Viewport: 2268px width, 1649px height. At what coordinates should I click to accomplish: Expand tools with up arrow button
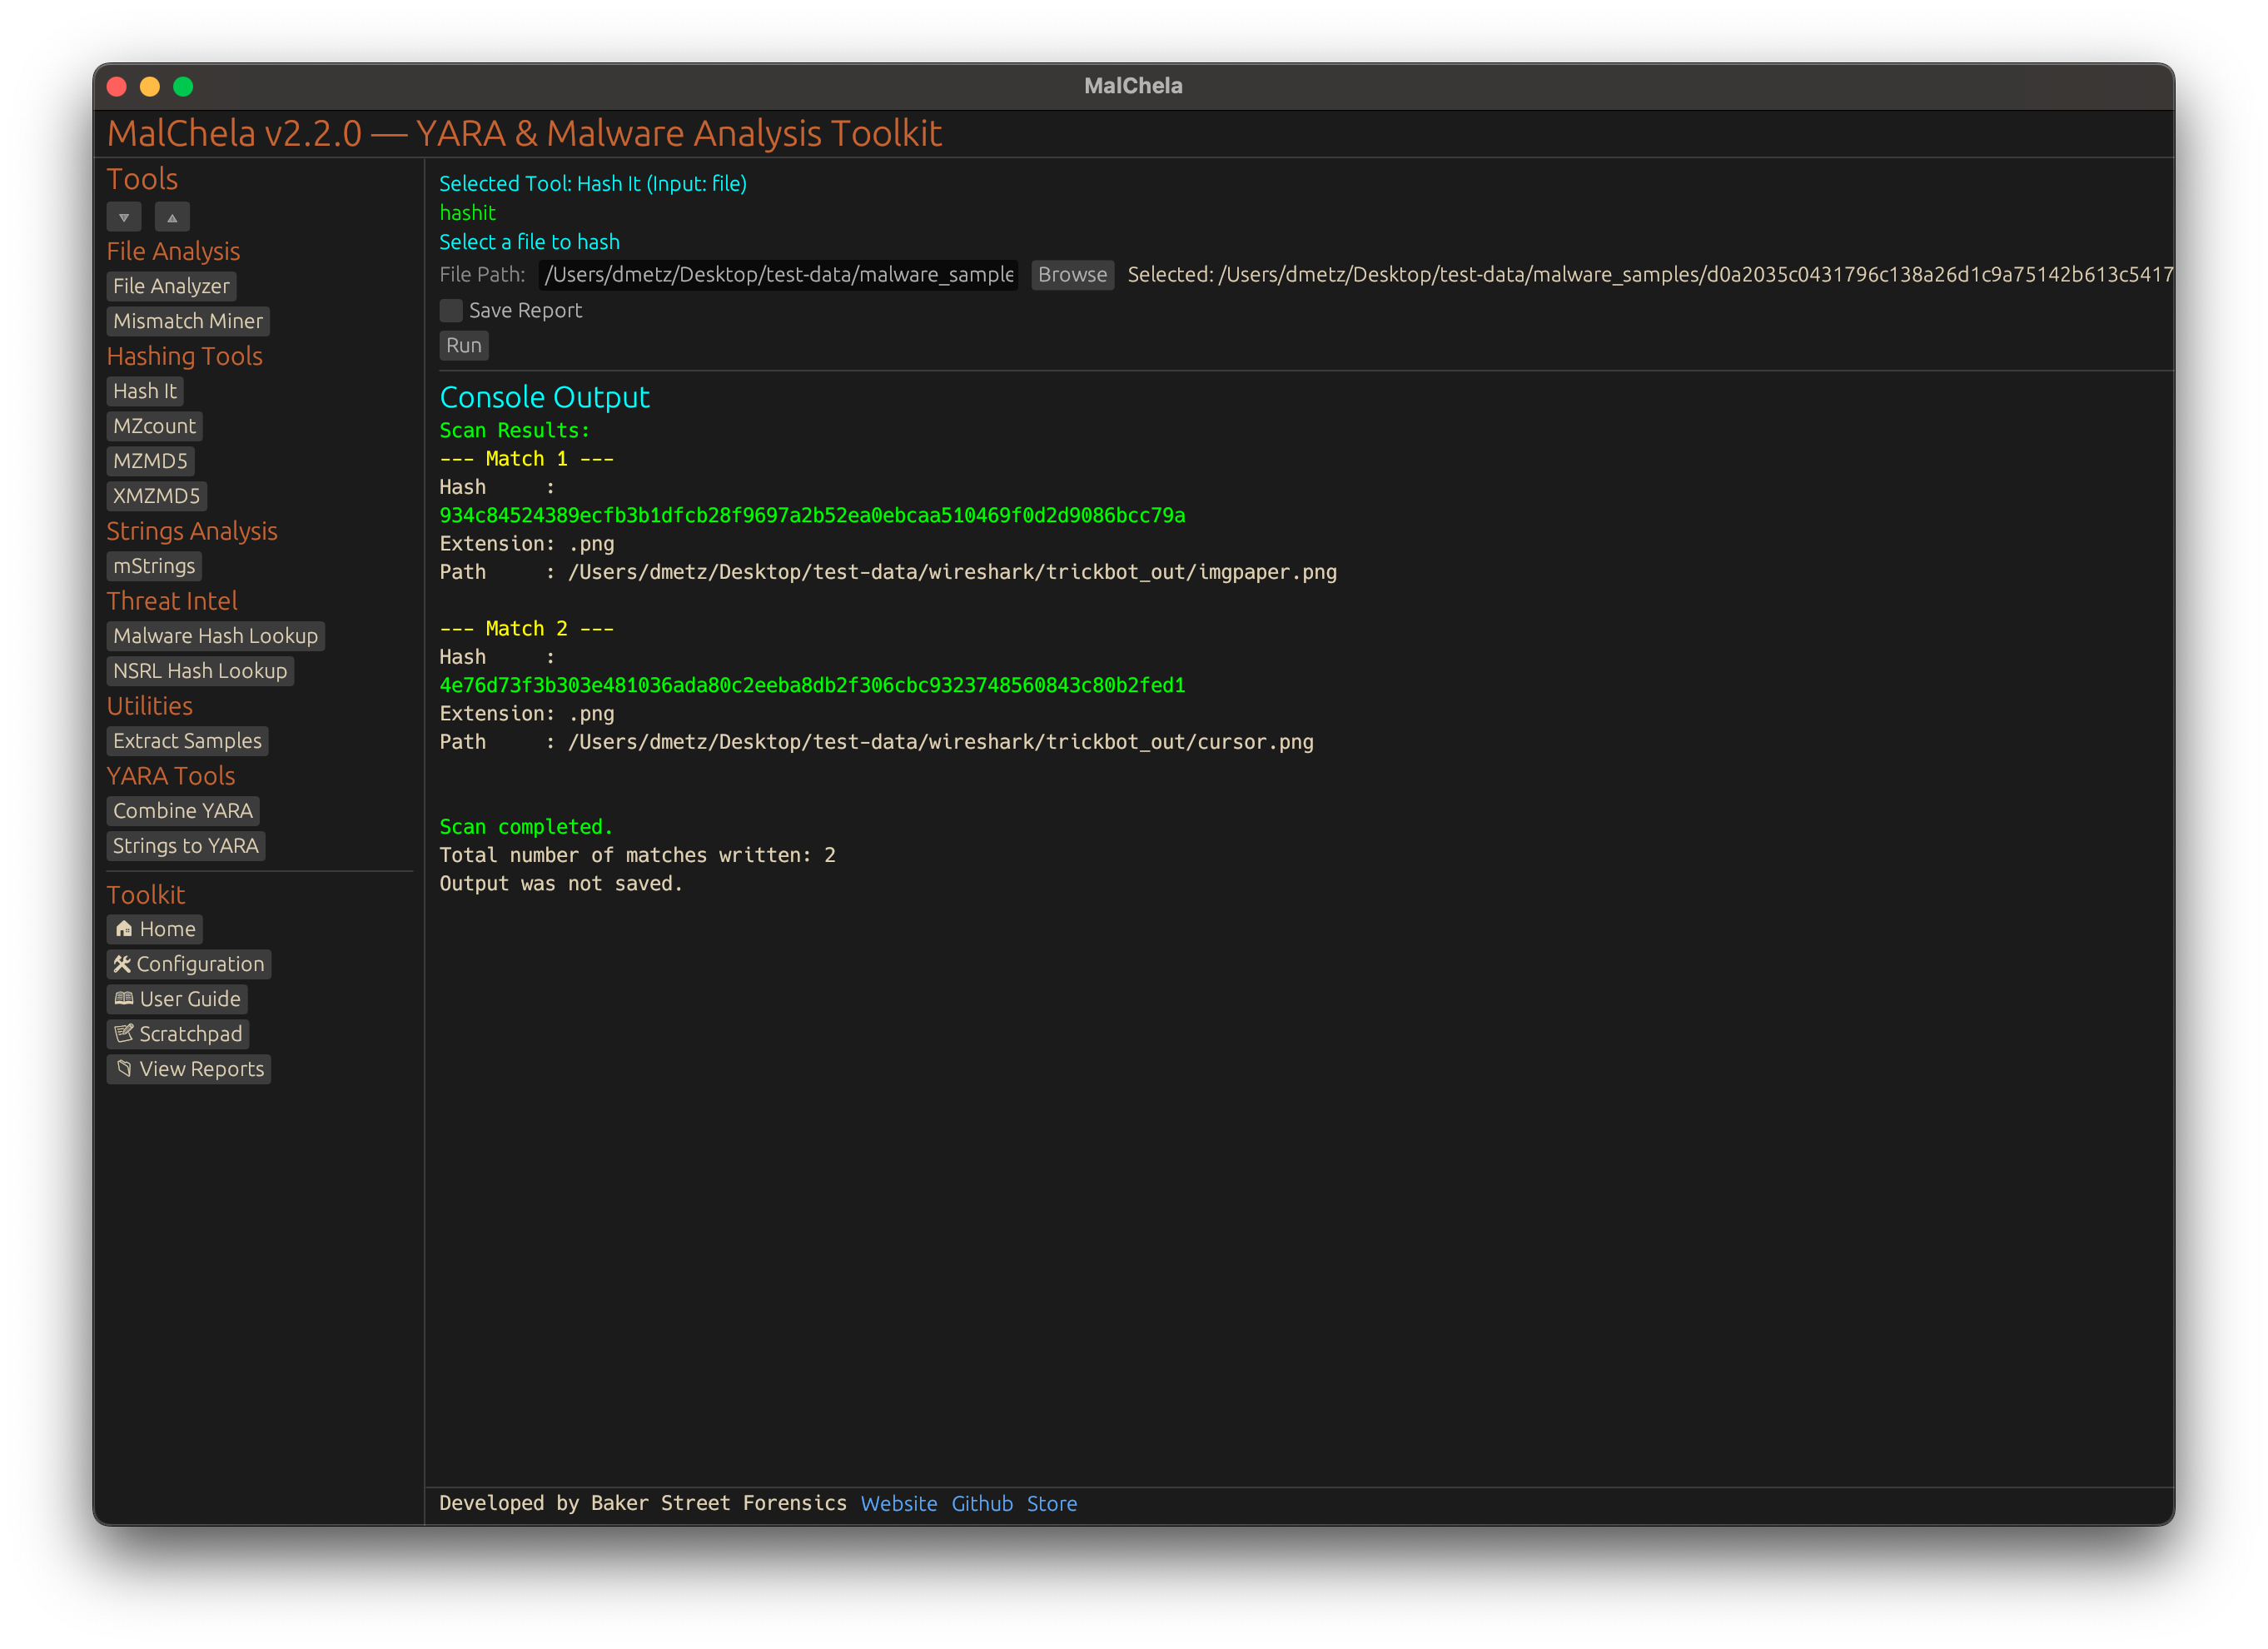click(172, 217)
